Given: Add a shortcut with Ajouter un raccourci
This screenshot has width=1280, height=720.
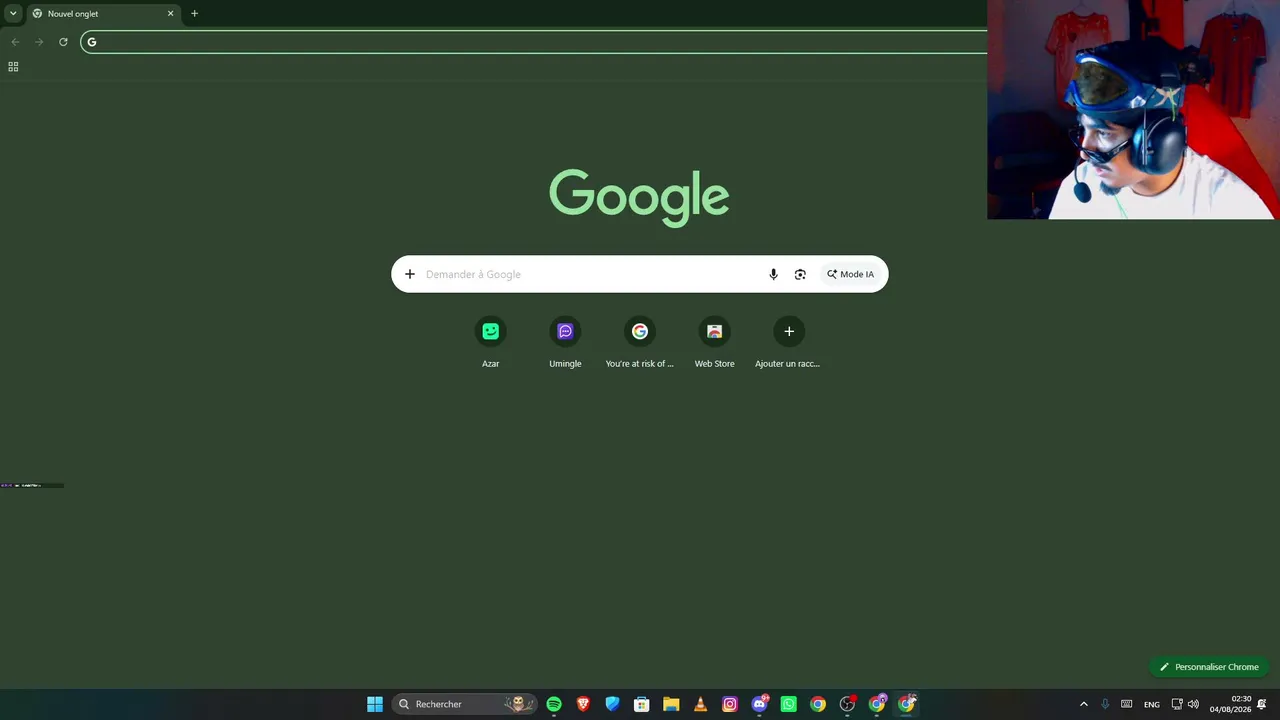Looking at the screenshot, I should 788,342.
